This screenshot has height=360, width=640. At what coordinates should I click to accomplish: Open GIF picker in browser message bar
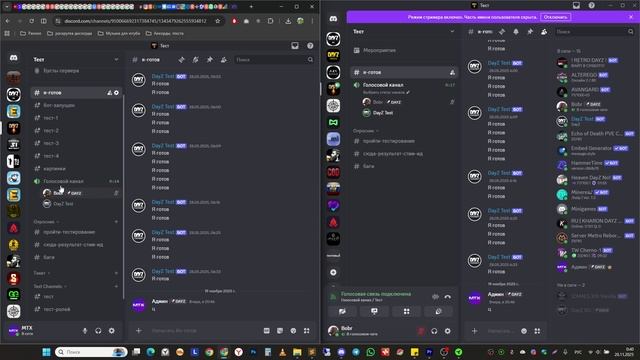267,331
